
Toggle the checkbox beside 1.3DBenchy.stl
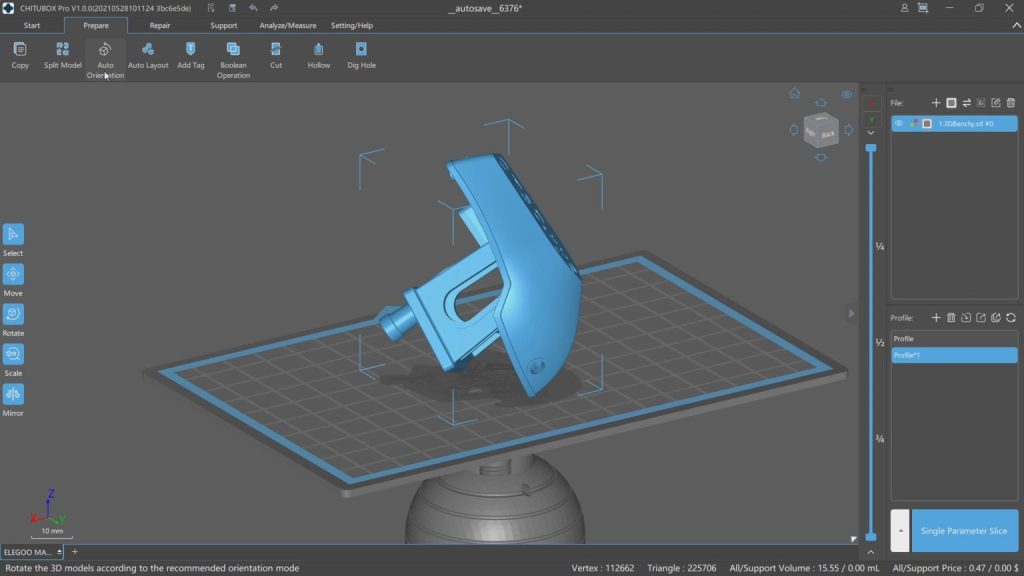coord(927,124)
